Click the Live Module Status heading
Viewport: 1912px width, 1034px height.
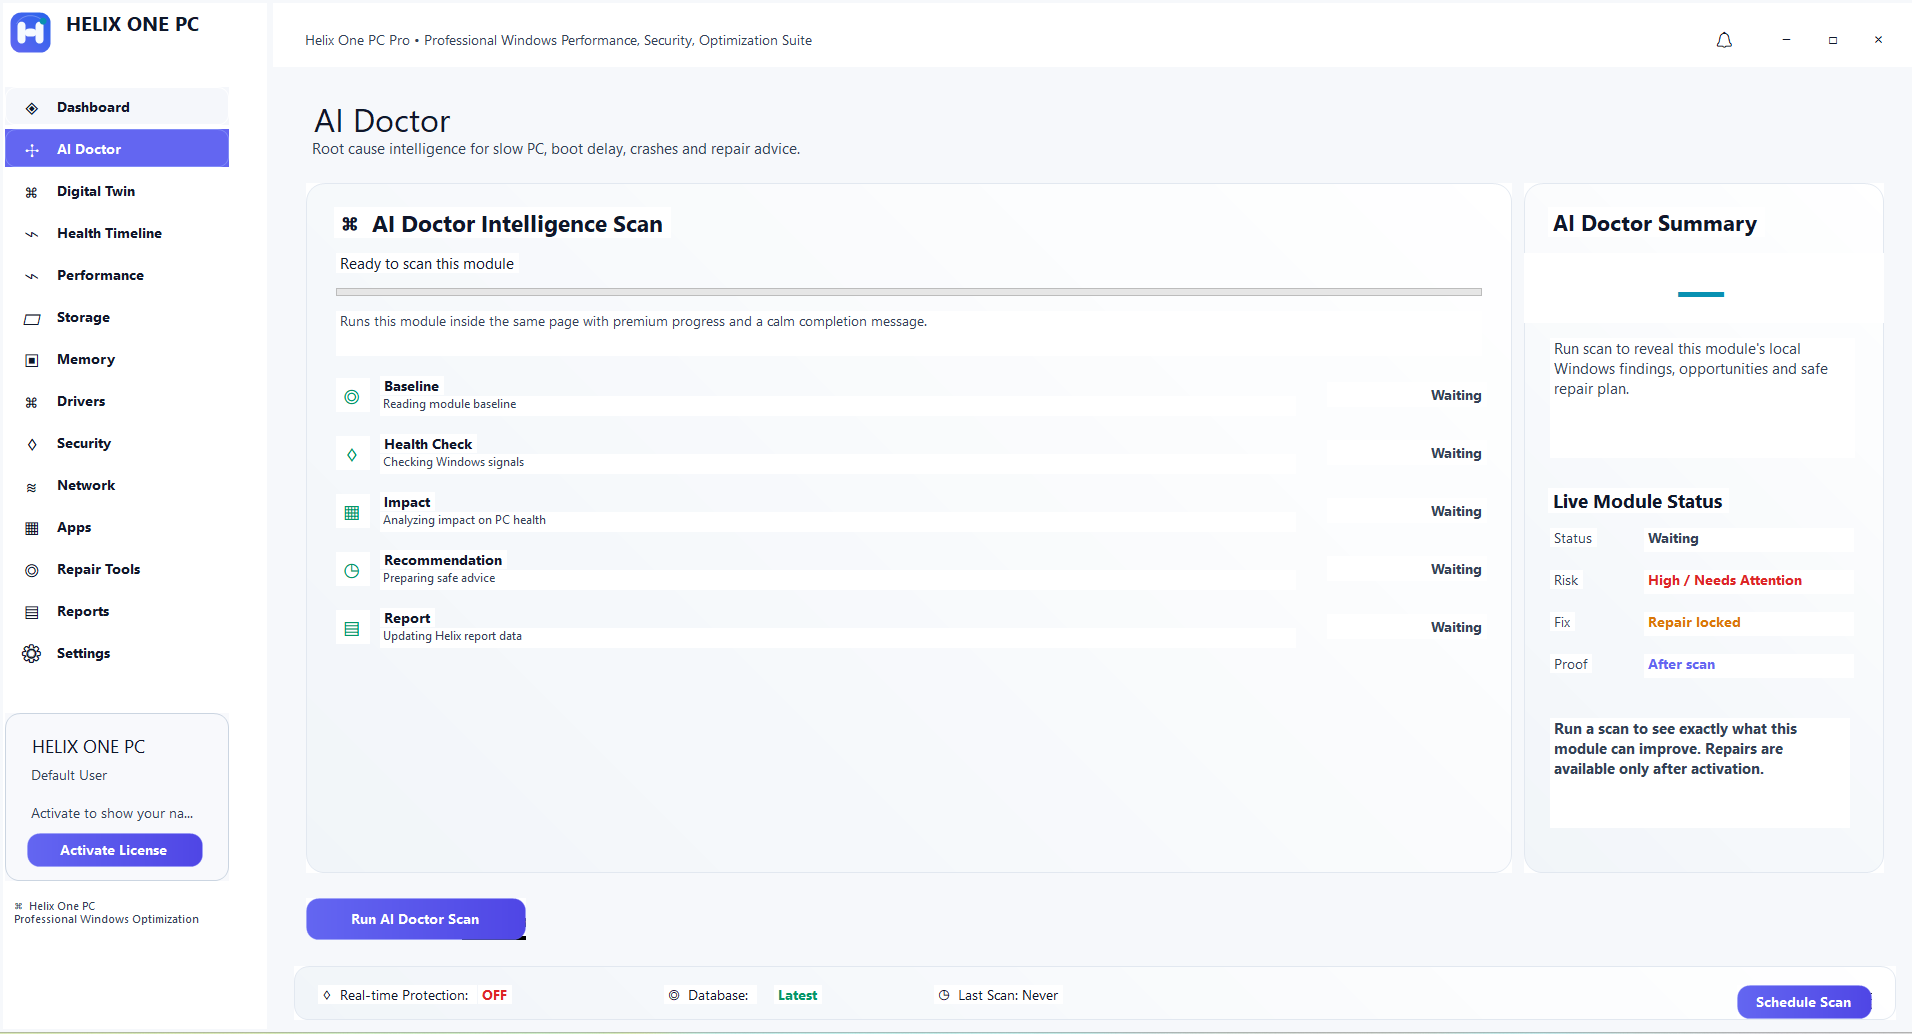(x=1637, y=502)
